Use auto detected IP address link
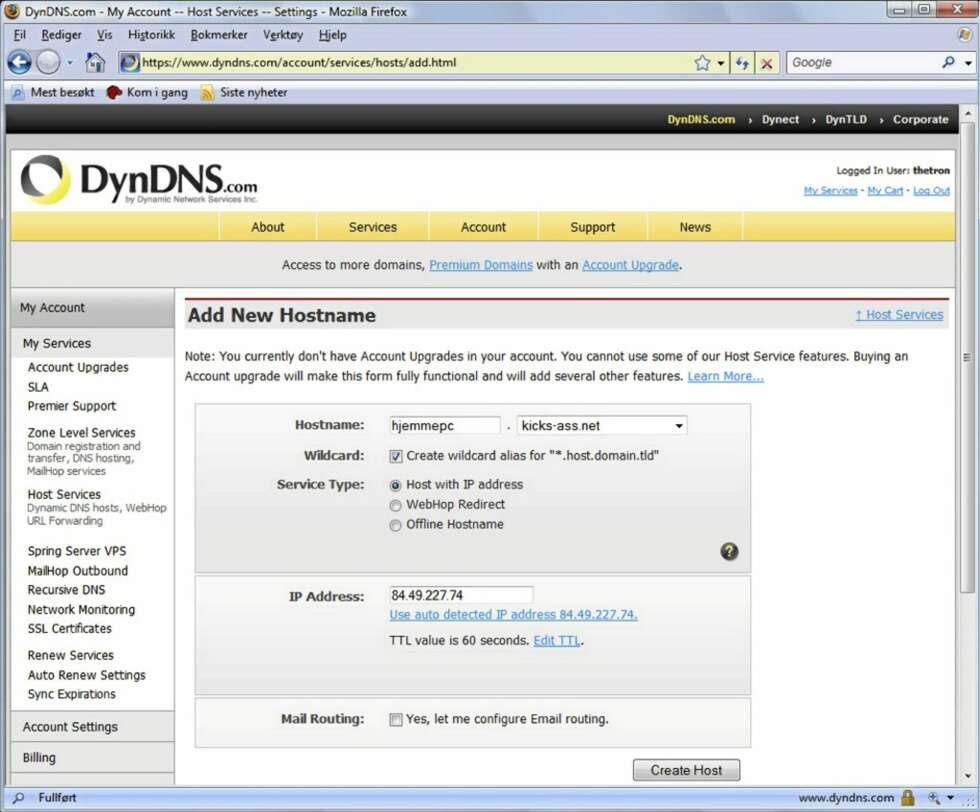This screenshot has width=980, height=812. click(513, 614)
